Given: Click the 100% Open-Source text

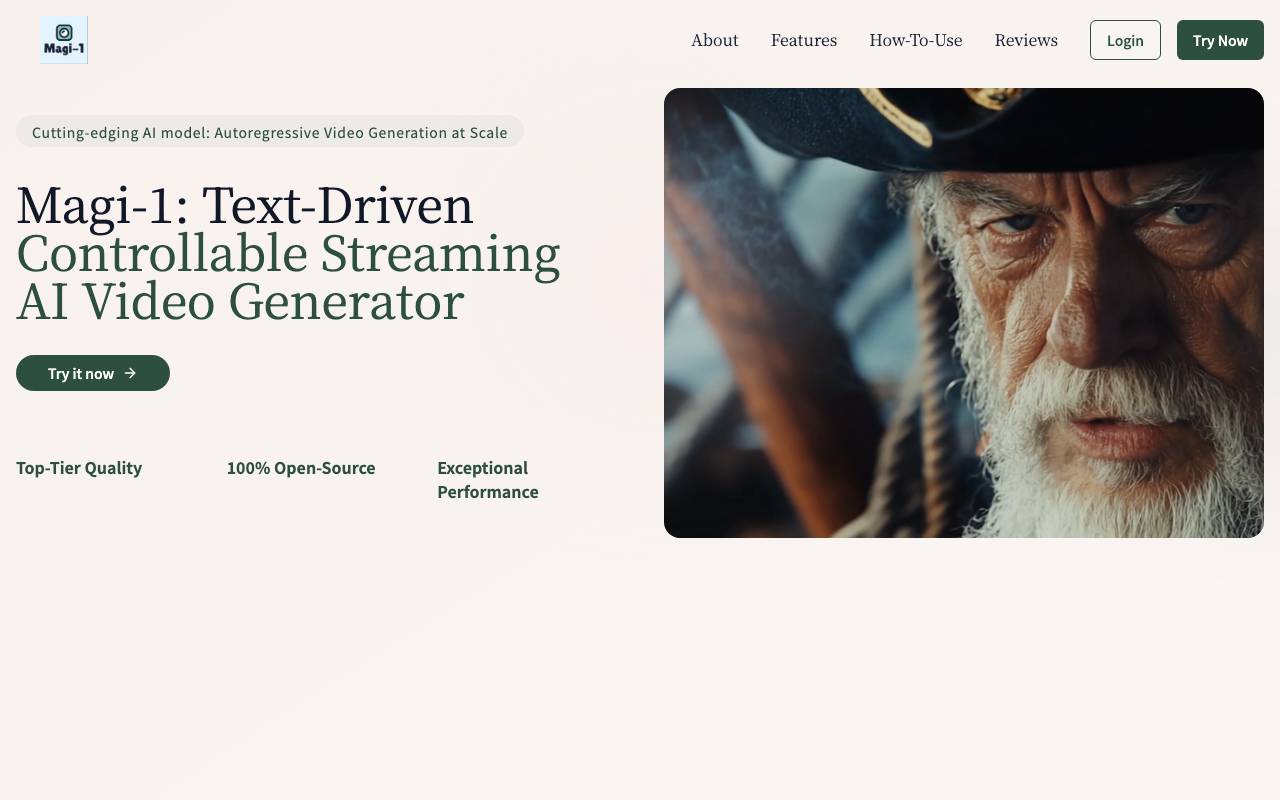Looking at the screenshot, I should [301, 468].
